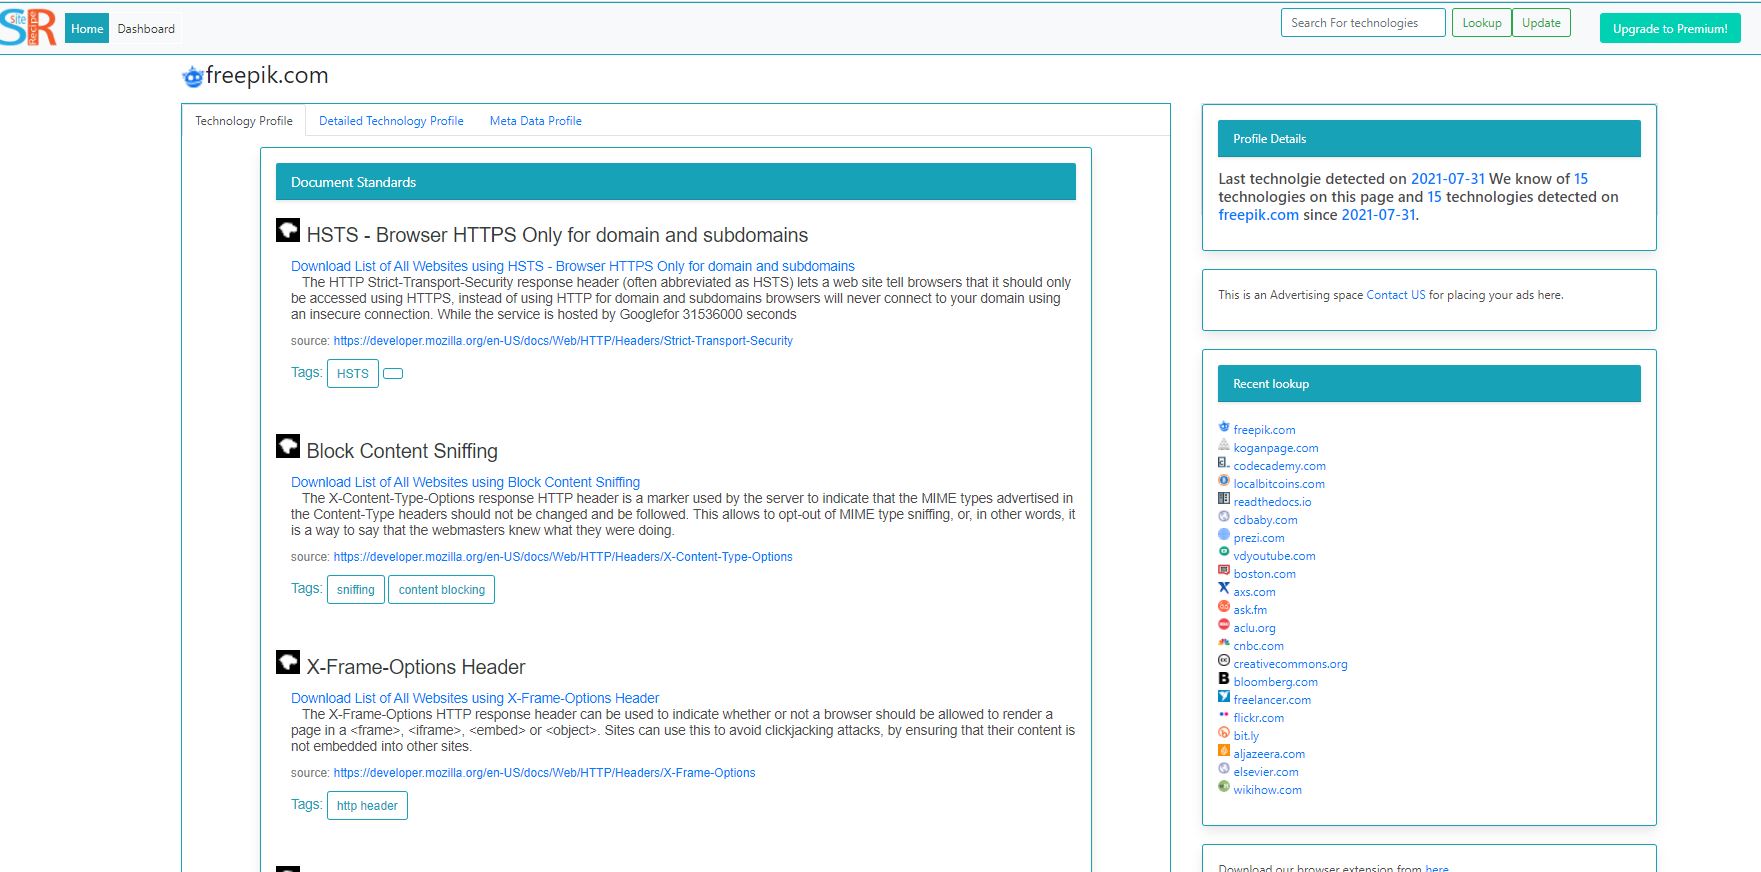Click the favicon next to cnbc.com
This screenshot has height=872, width=1761.
[1224, 643]
